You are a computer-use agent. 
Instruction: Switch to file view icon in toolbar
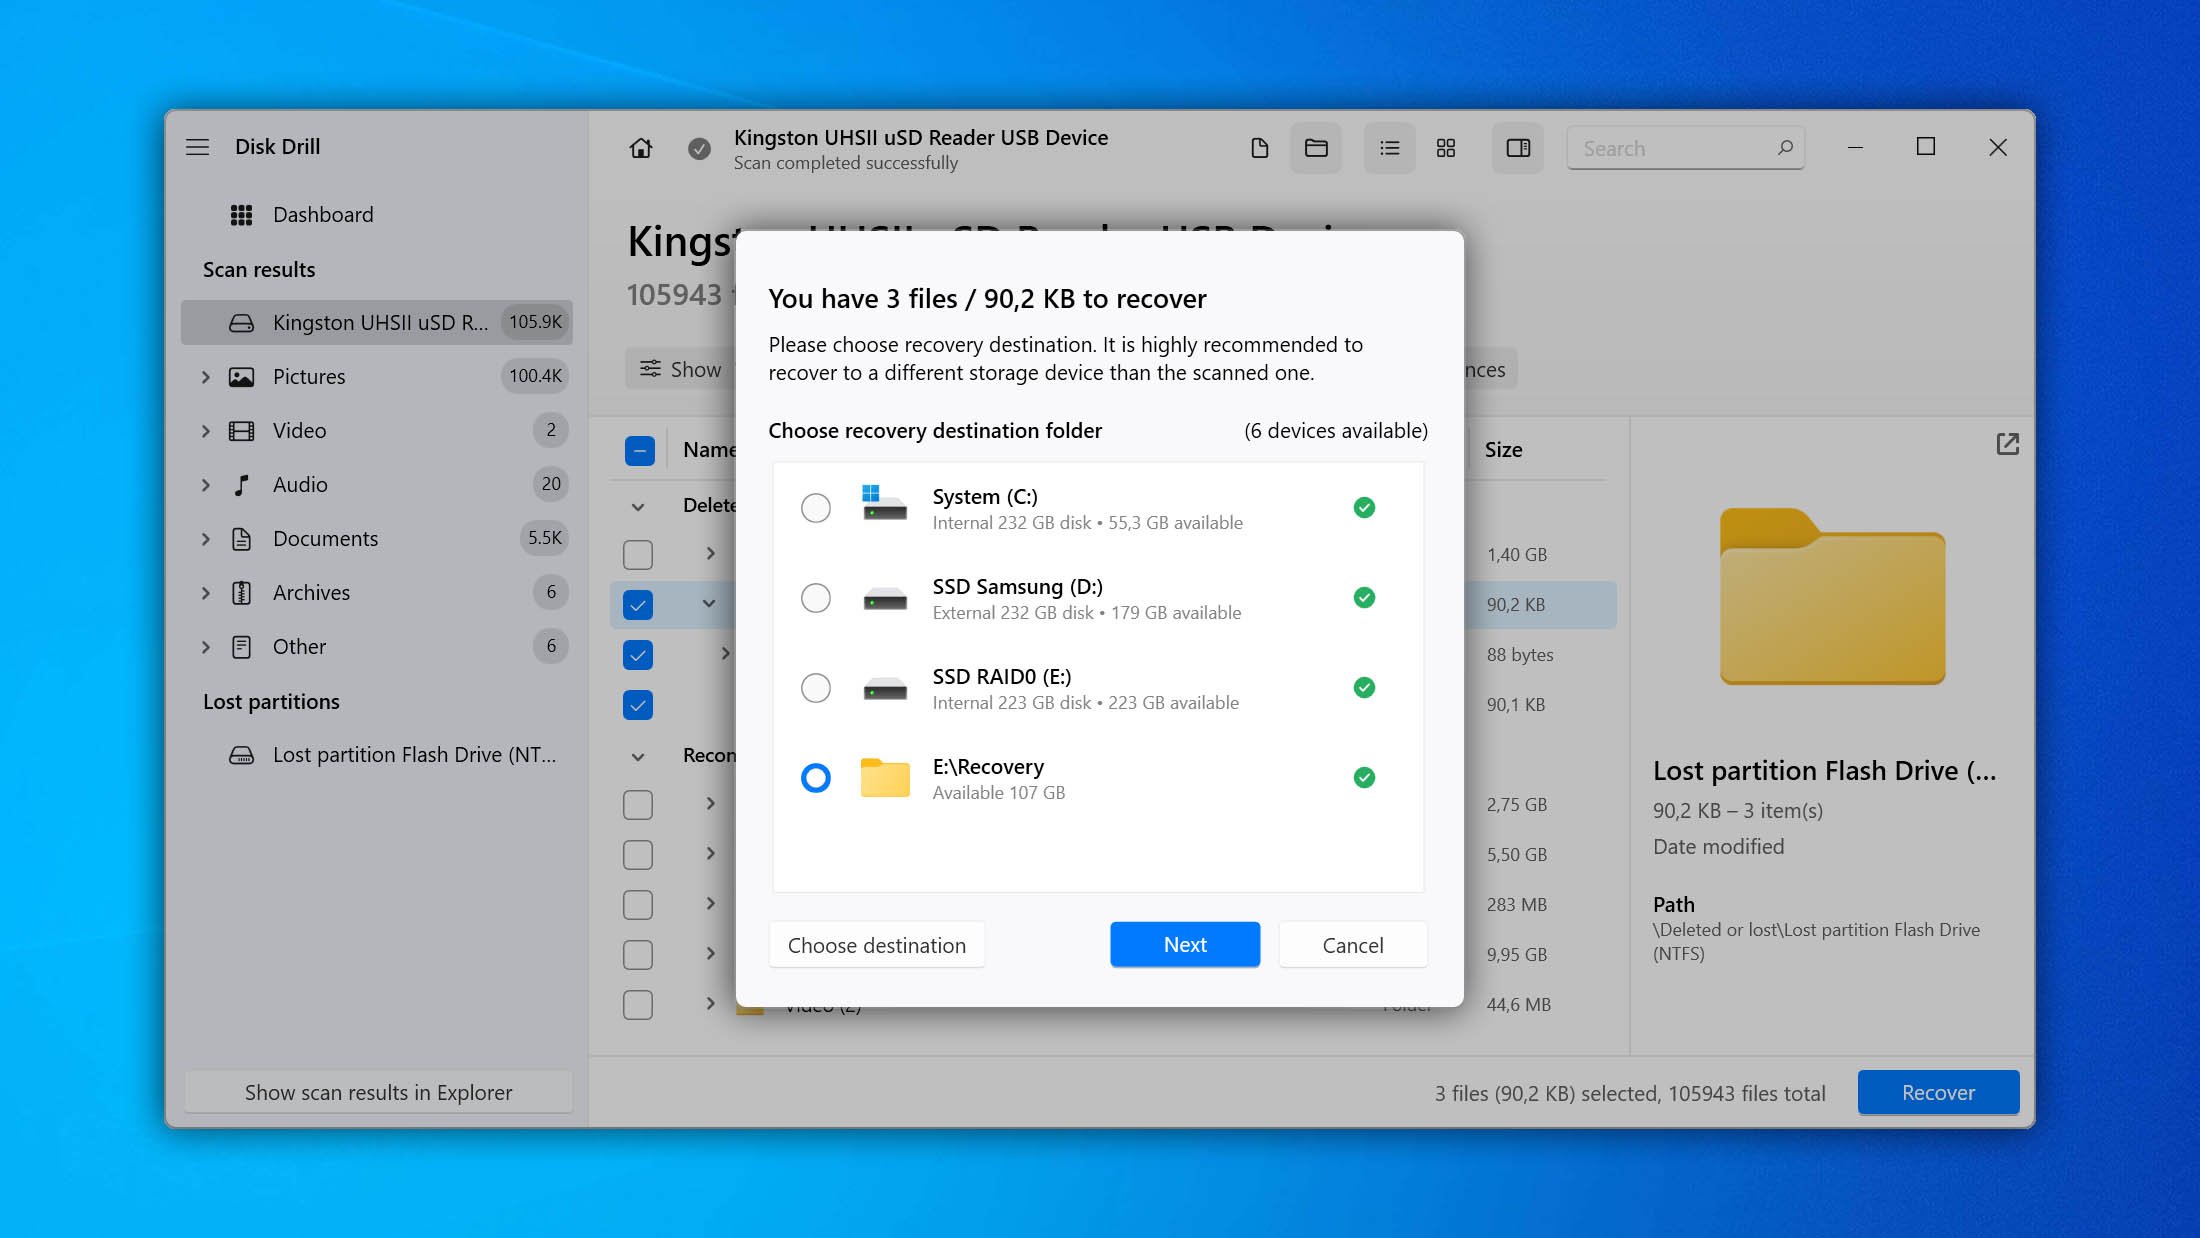[1260, 148]
